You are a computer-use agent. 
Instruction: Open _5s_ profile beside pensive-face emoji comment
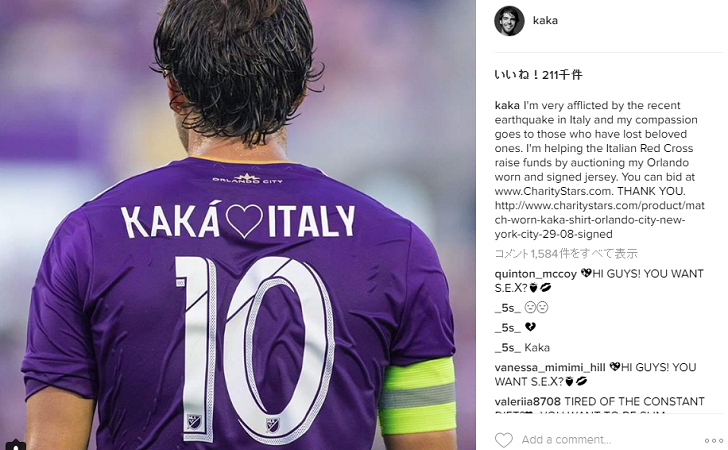point(507,308)
